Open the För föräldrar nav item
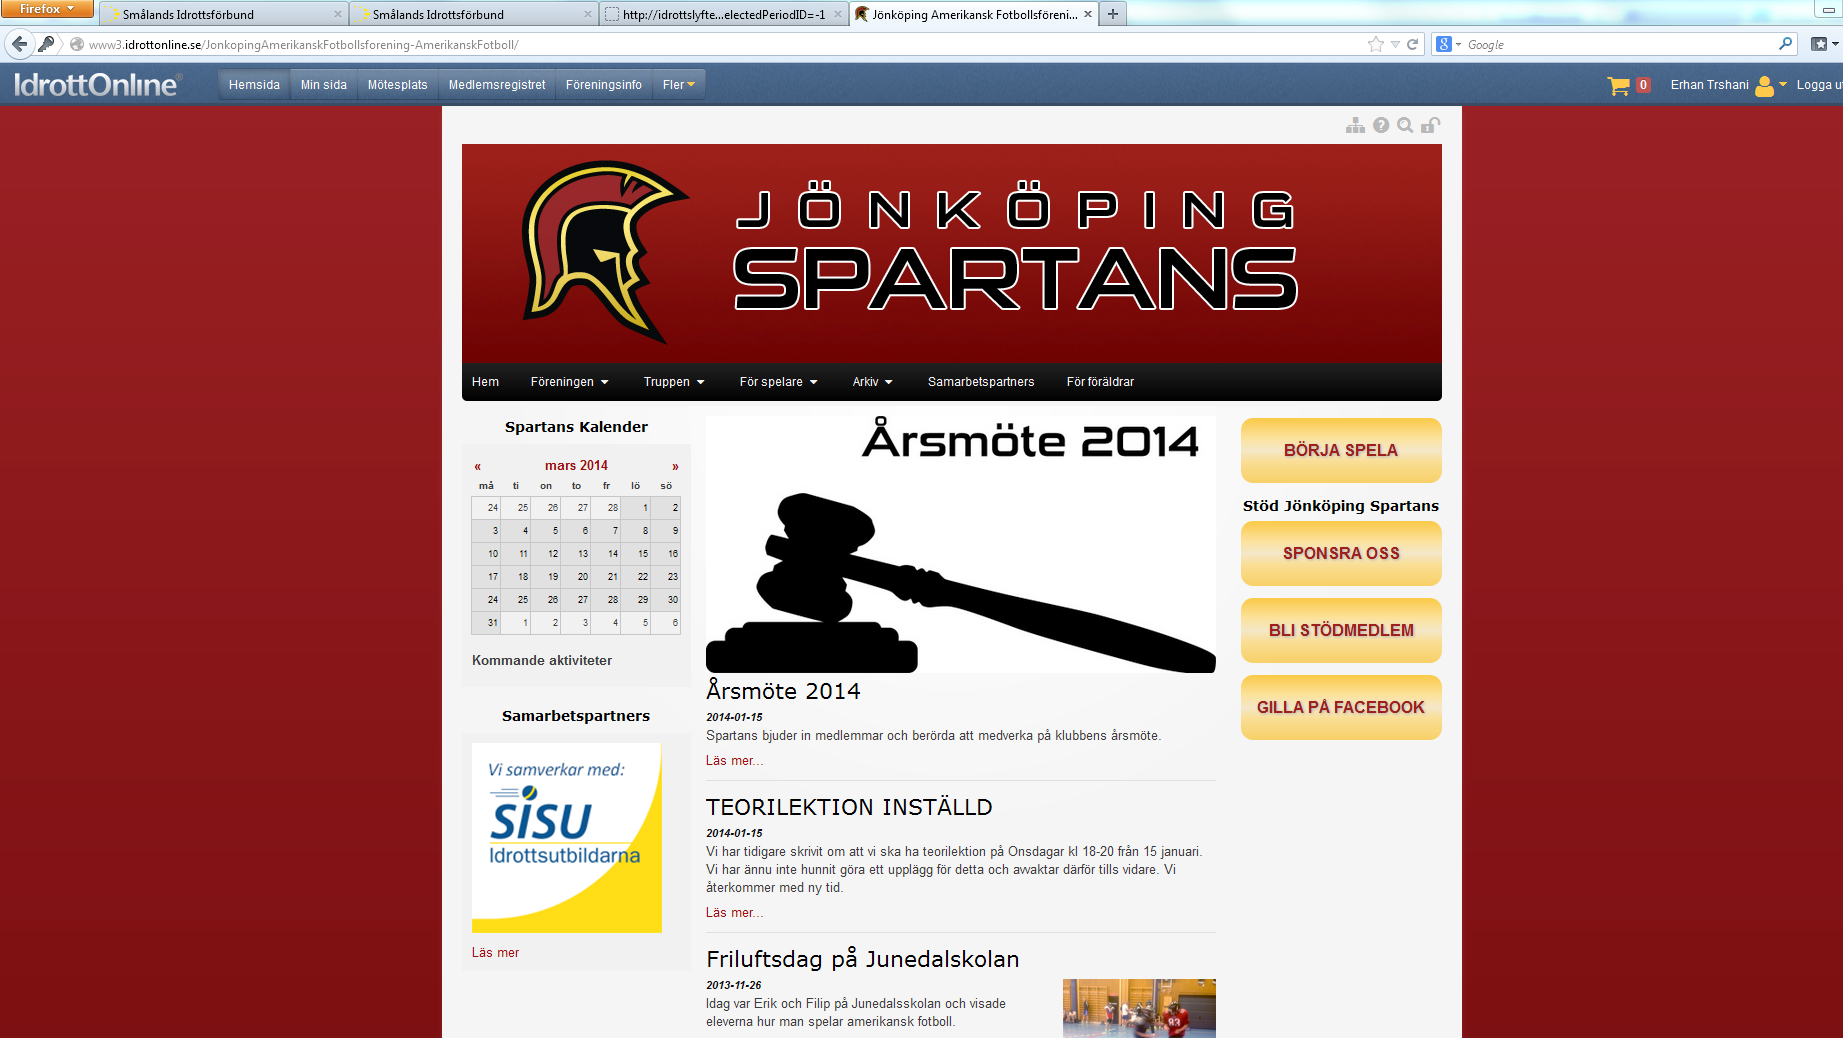The image size is (1843, 1038). point(1100,382)
